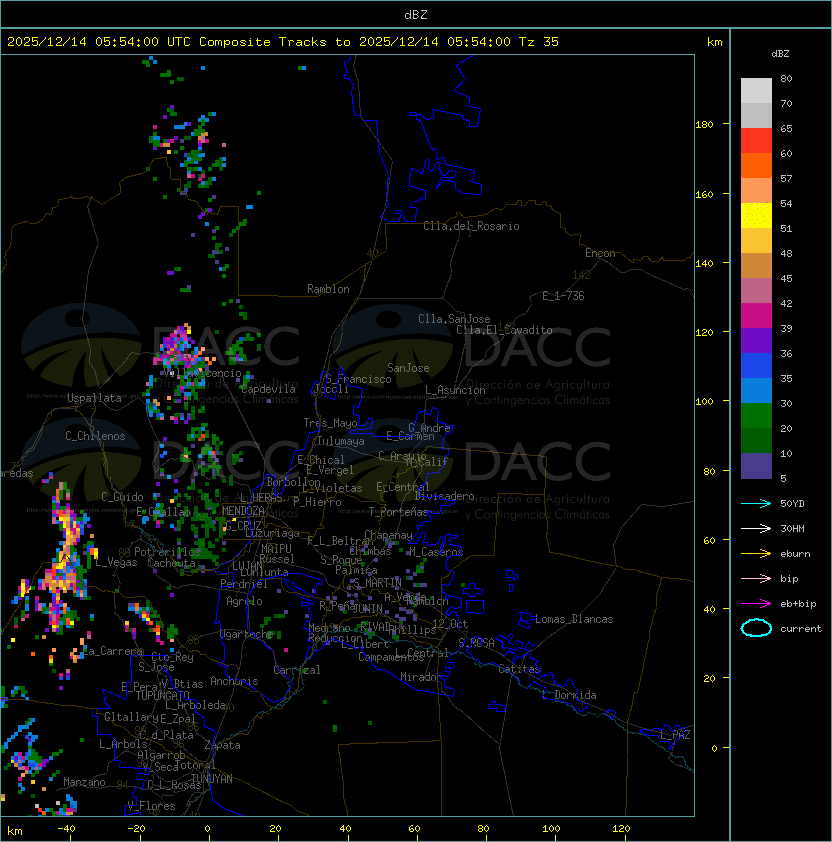The height and width of the screenshot is (842, 832).
Task: Click the Villavicencio label on the map
Action: coord(202,373)
